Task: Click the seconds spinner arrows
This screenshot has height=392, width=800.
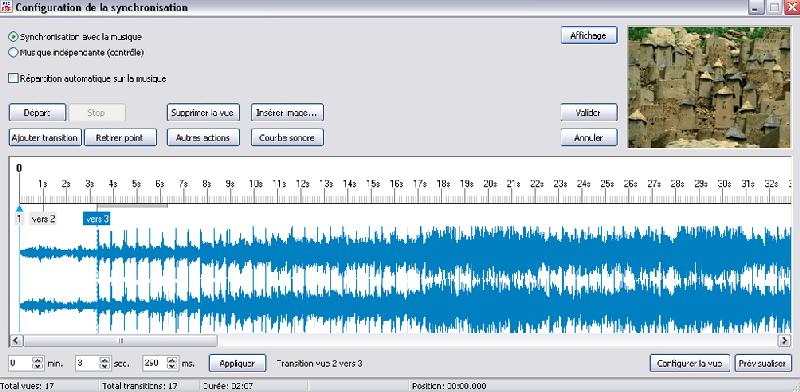Action: pyautogui.click(x=105, y=363)
